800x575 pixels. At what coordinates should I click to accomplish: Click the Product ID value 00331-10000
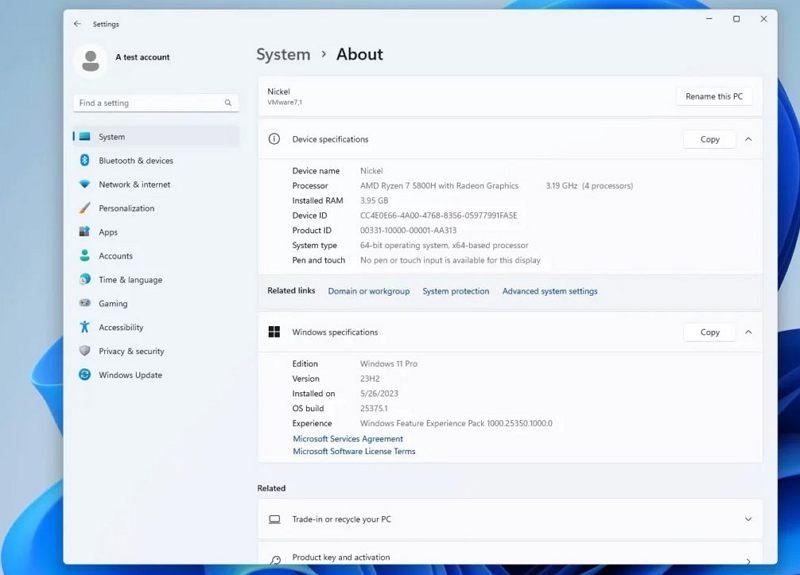point(408,230)
